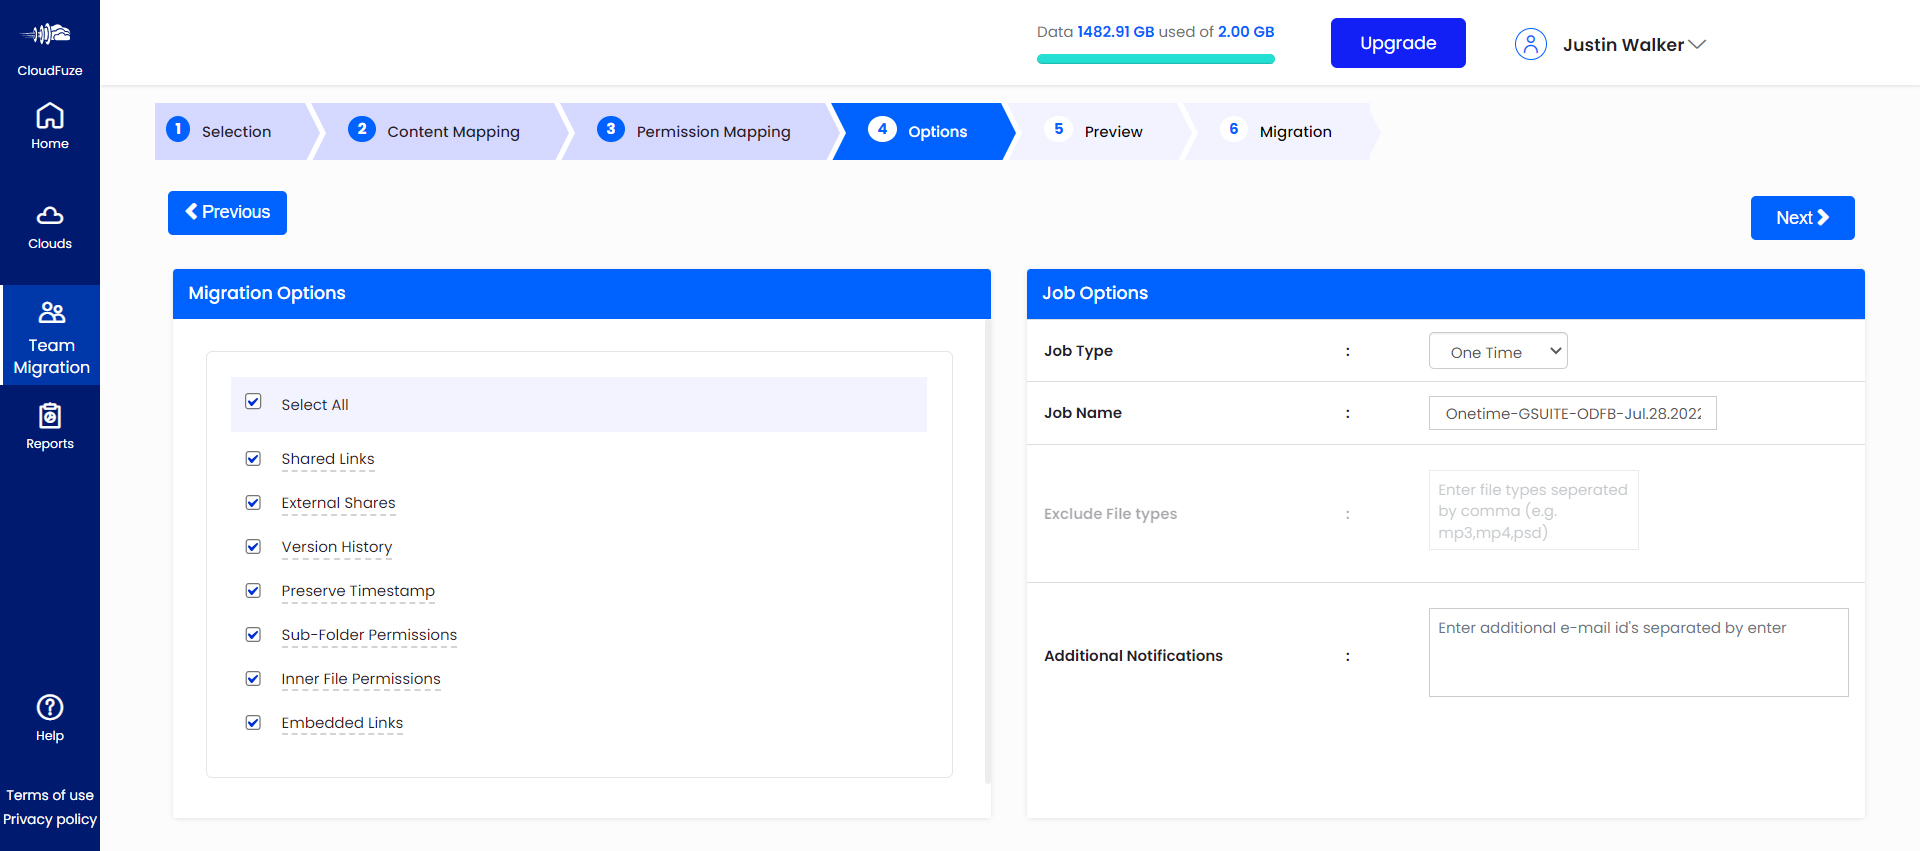
Task: Click the 2.00 GB data limit value
Action: [1246, 32]
